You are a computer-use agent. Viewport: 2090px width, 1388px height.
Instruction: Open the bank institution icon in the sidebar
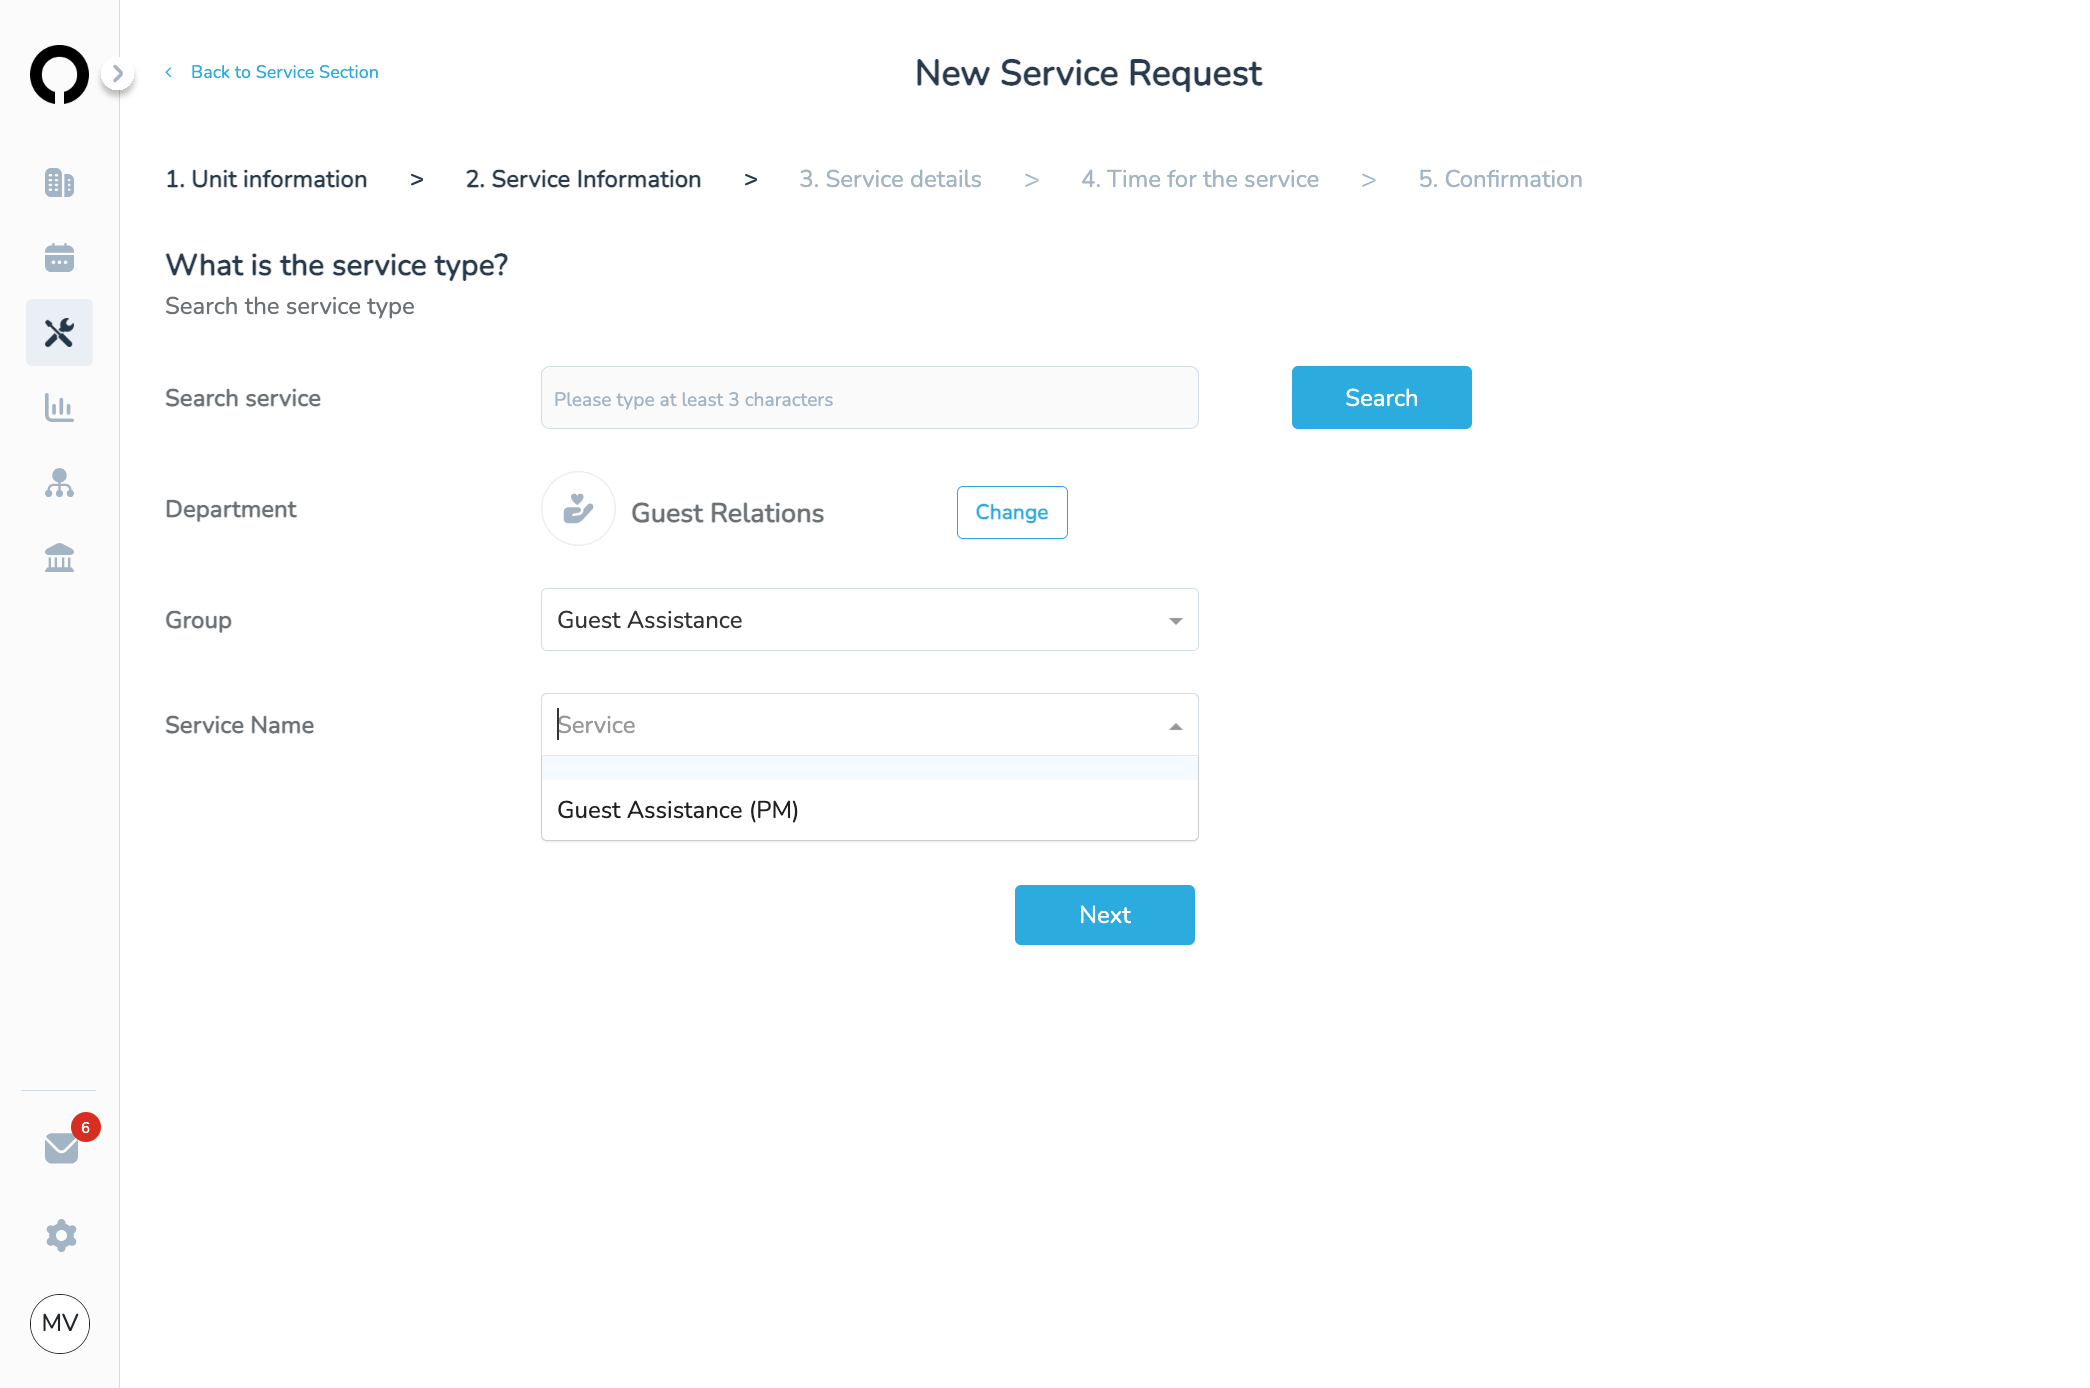click(59, 558)
